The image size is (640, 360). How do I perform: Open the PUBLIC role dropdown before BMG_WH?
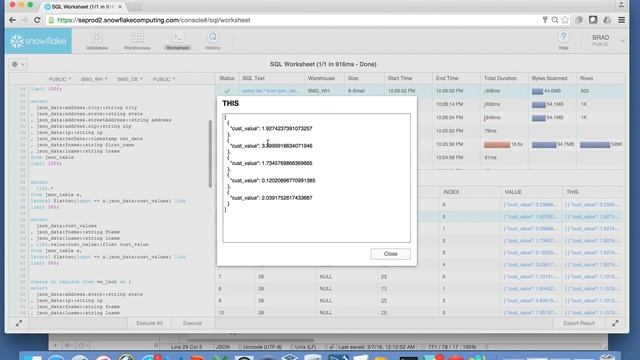coord(60,79)
